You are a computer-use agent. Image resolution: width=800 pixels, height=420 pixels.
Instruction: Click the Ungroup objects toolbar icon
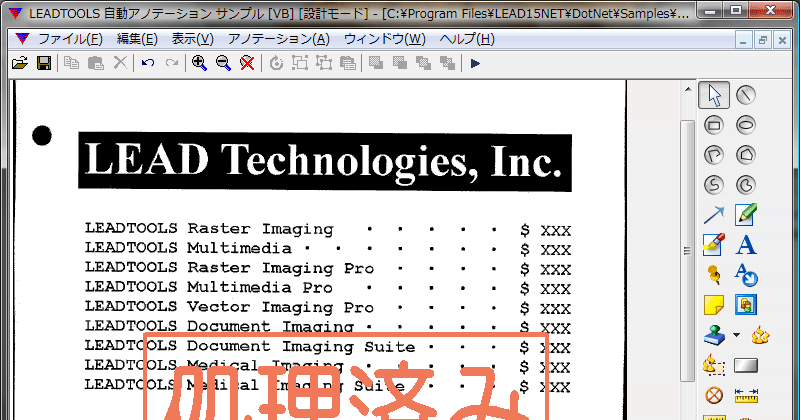tap(324, 63)
